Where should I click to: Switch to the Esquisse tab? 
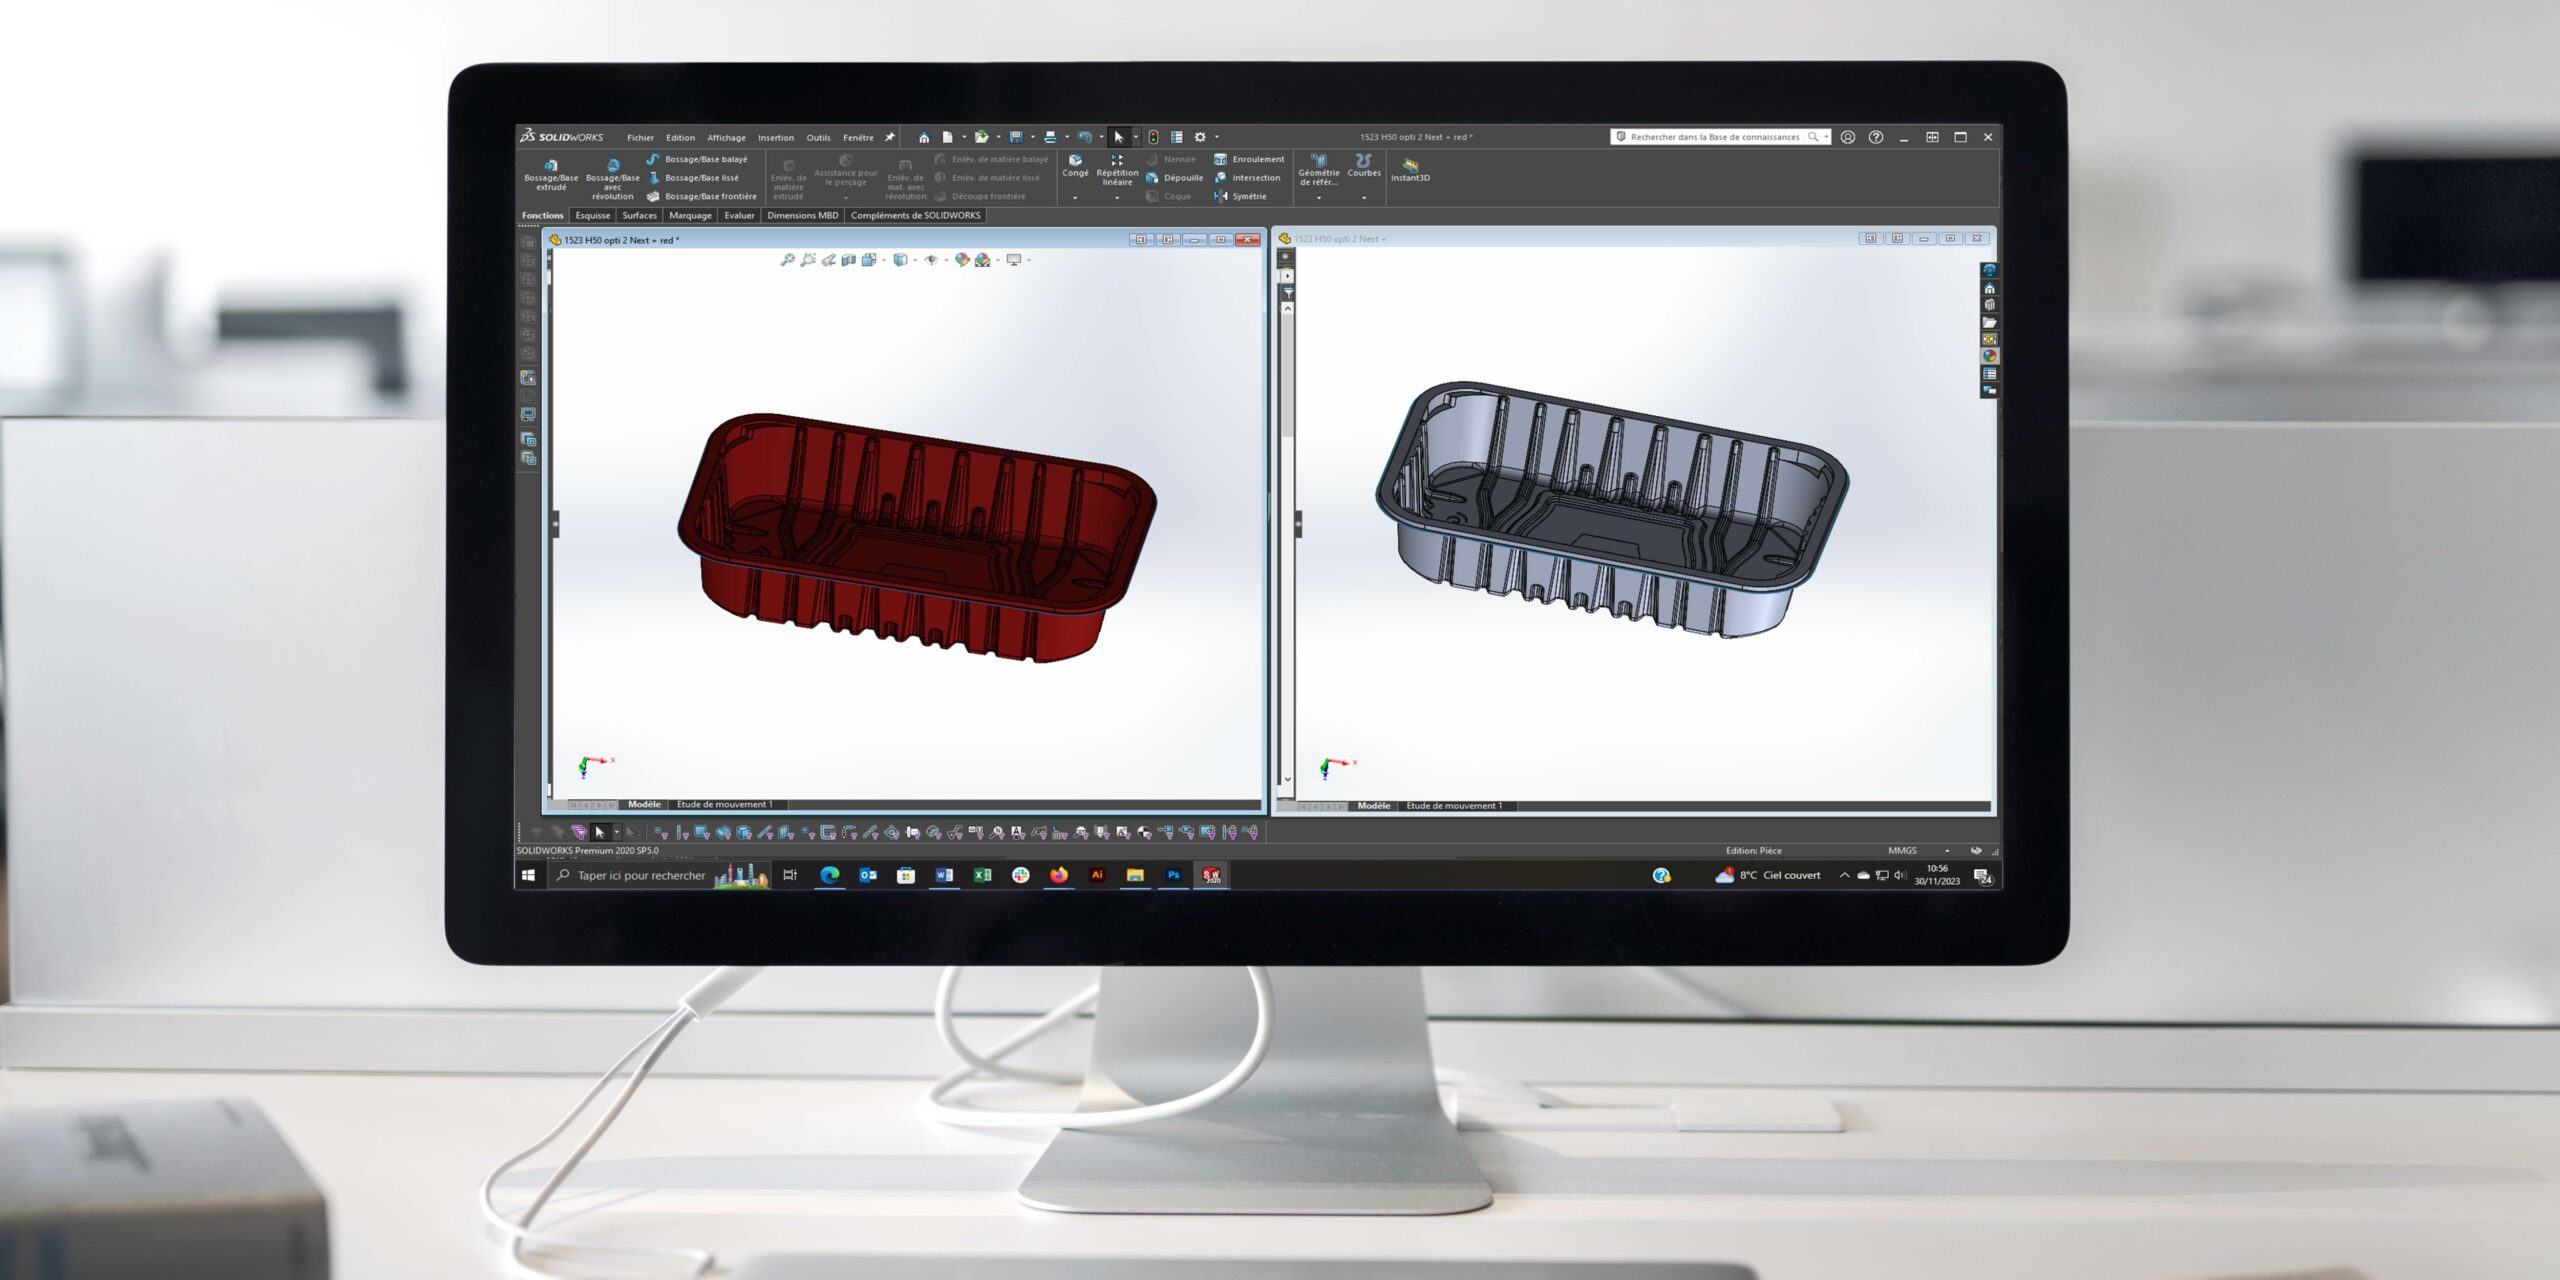[592, 215]
